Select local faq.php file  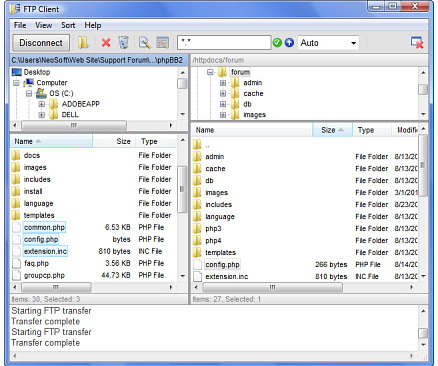[x=36, y=263]
